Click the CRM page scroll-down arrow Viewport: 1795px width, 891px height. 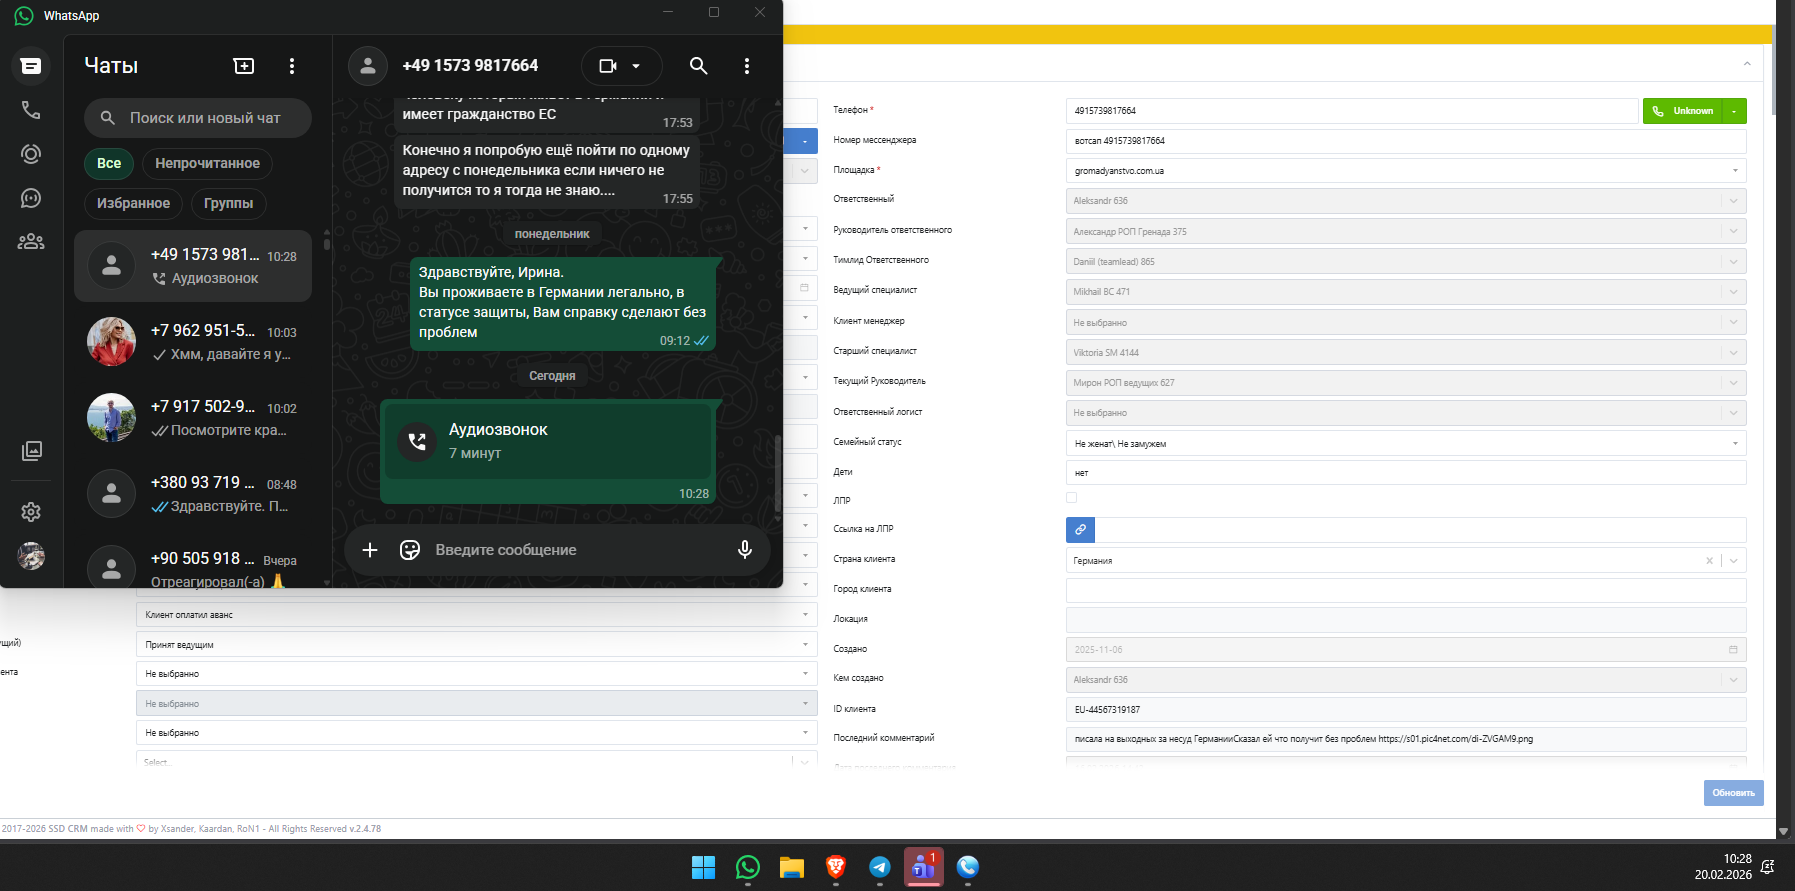pos(1783,831)
